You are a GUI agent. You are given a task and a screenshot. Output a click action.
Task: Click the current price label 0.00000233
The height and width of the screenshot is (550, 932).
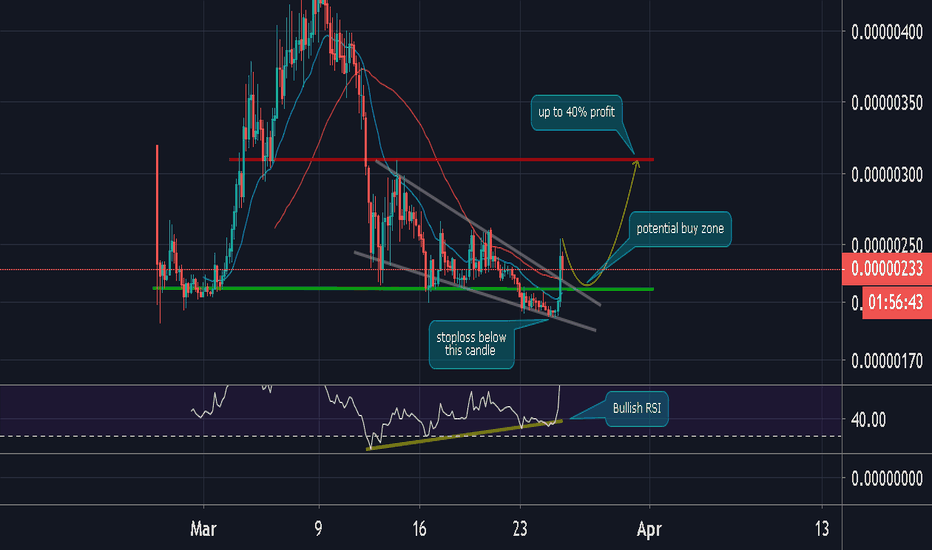[x=886, y=269]
